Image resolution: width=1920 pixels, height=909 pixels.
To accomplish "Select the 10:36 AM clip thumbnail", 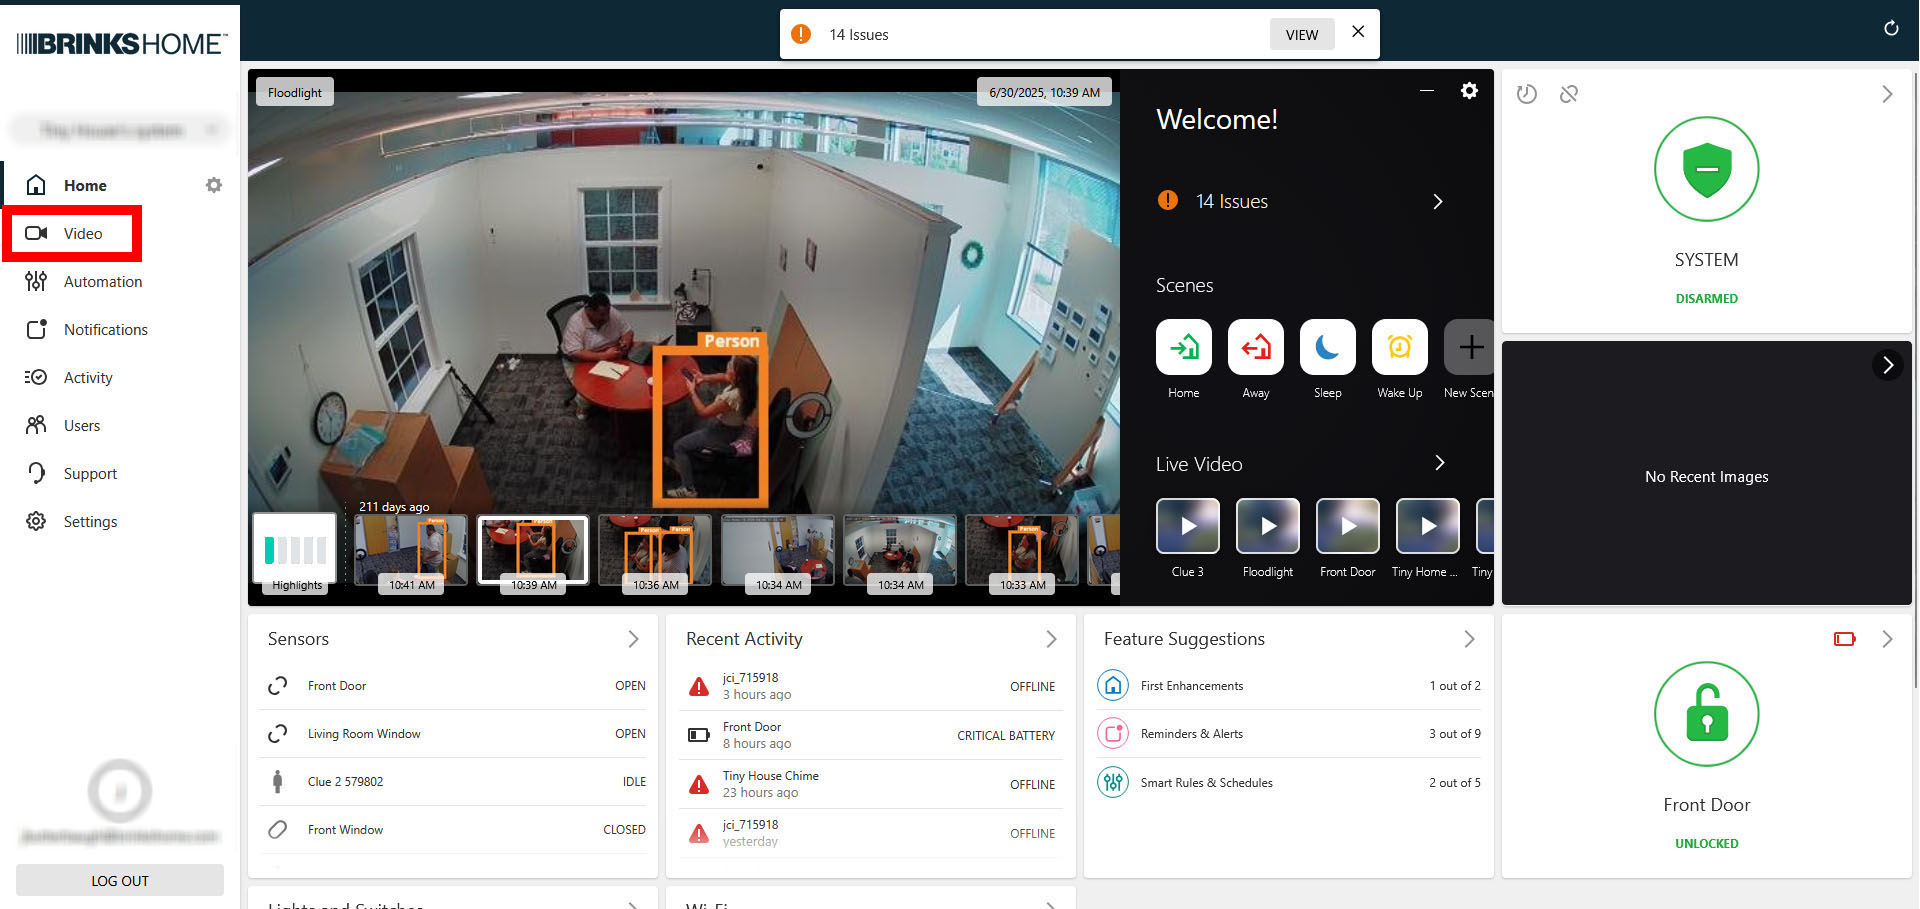I will click(x=655, y=551).
